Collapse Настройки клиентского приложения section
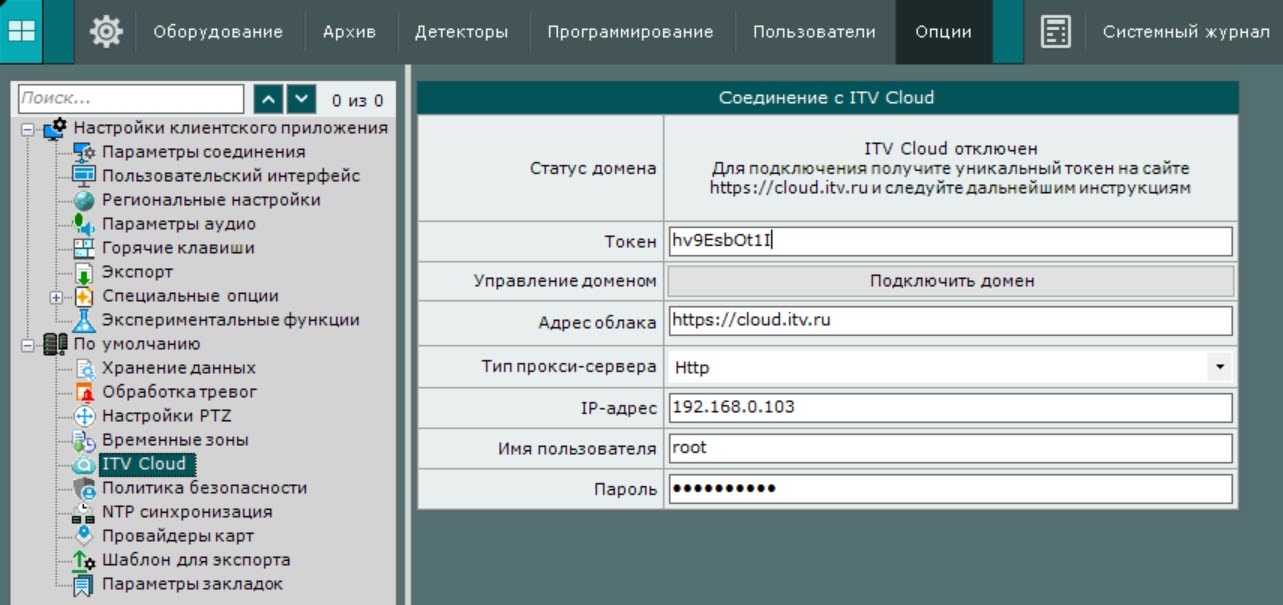The height and width of the screenshot is (605, 1283). [x=27, y=129]
